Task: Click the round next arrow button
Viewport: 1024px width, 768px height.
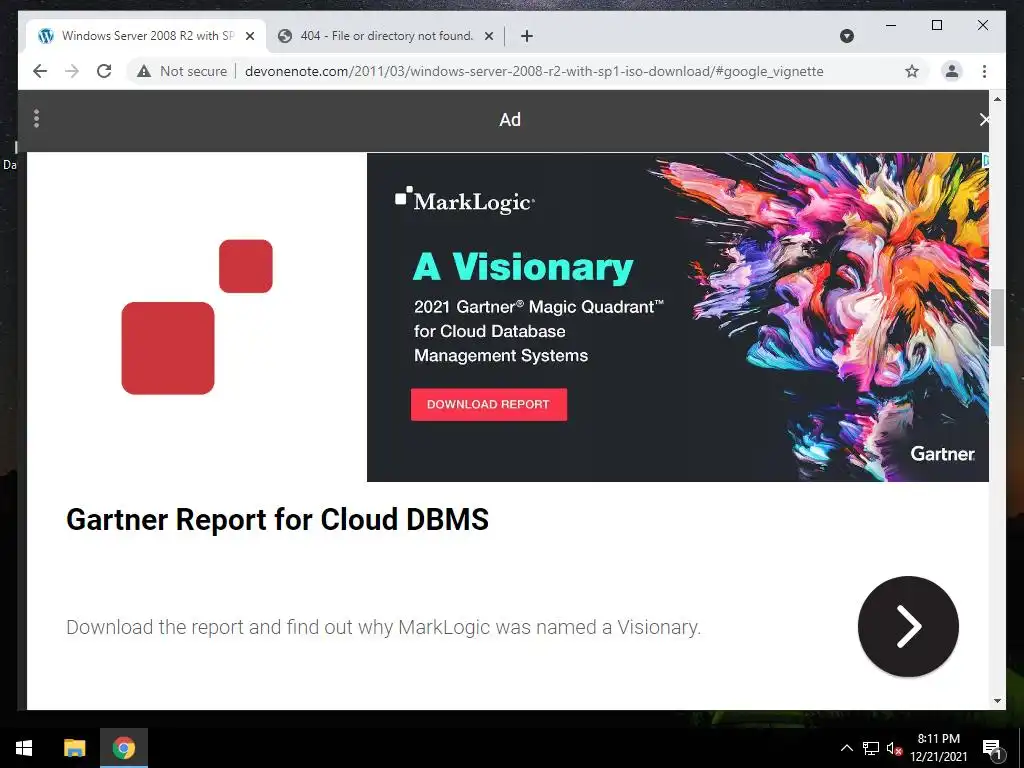Action: click(908, 626)
